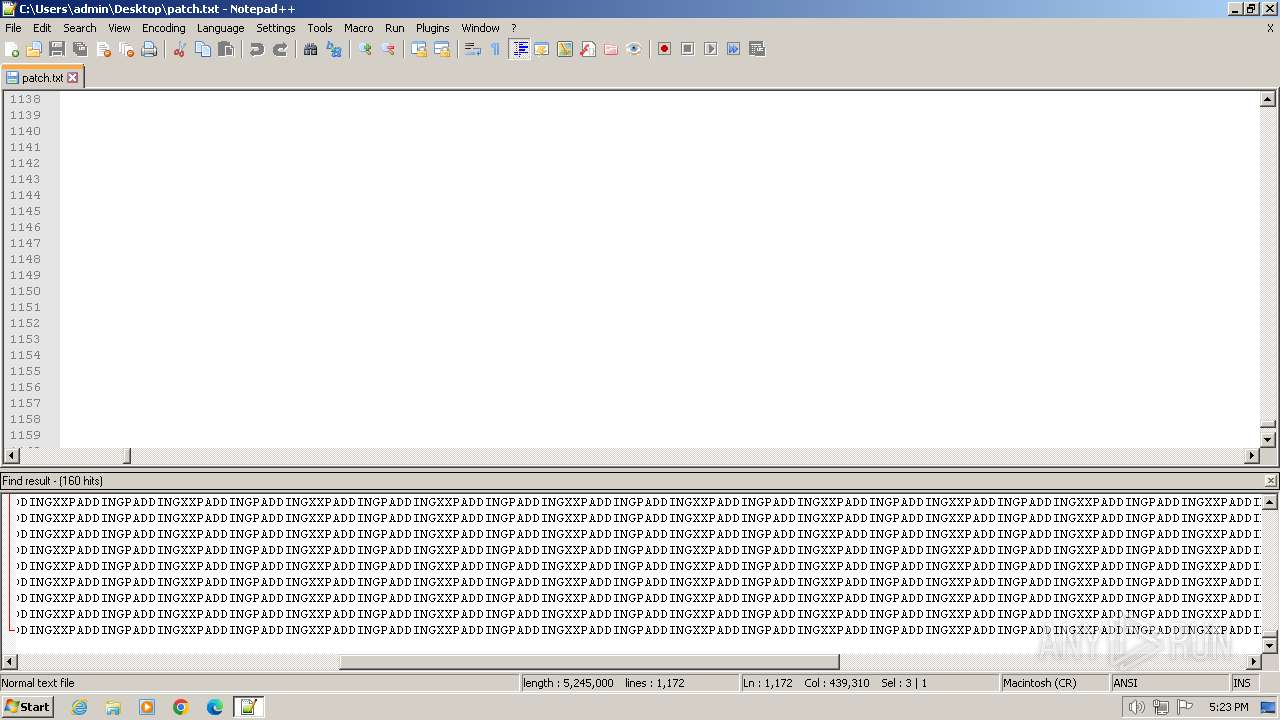Toggle the INS status bar indicator

tap(1242, 683)
